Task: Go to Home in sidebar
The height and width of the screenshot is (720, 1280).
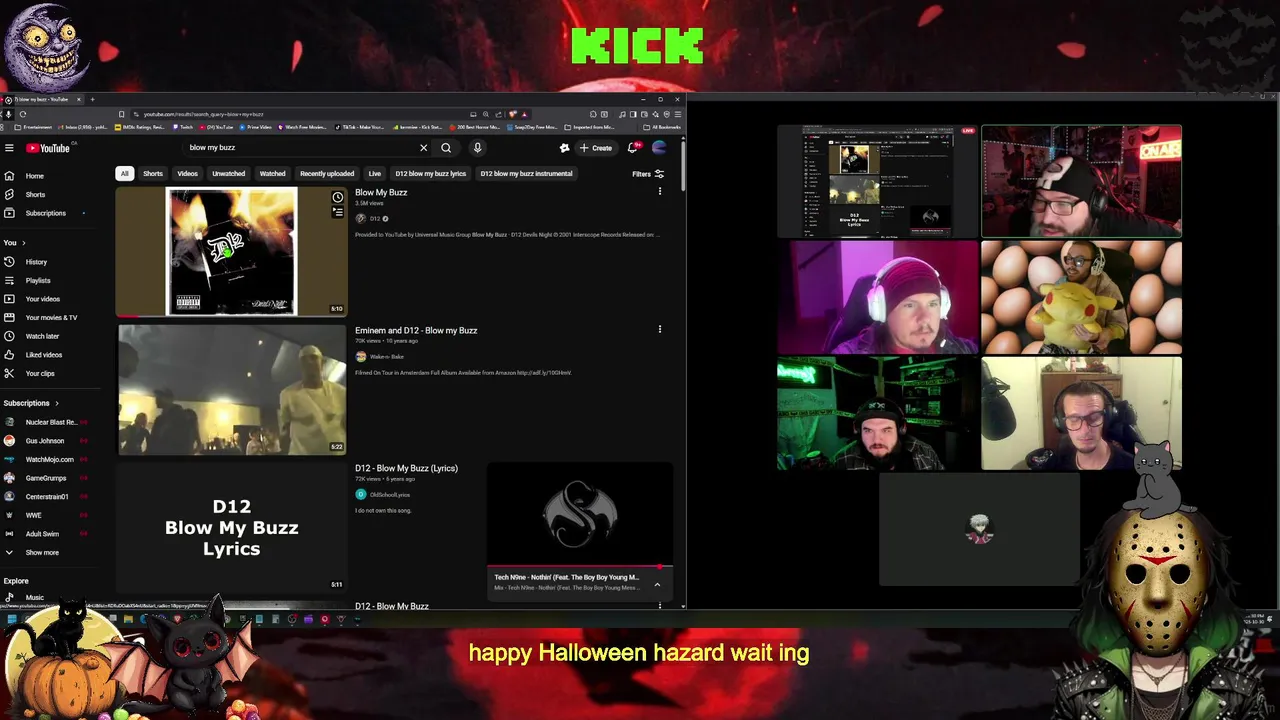Action: 35,176
